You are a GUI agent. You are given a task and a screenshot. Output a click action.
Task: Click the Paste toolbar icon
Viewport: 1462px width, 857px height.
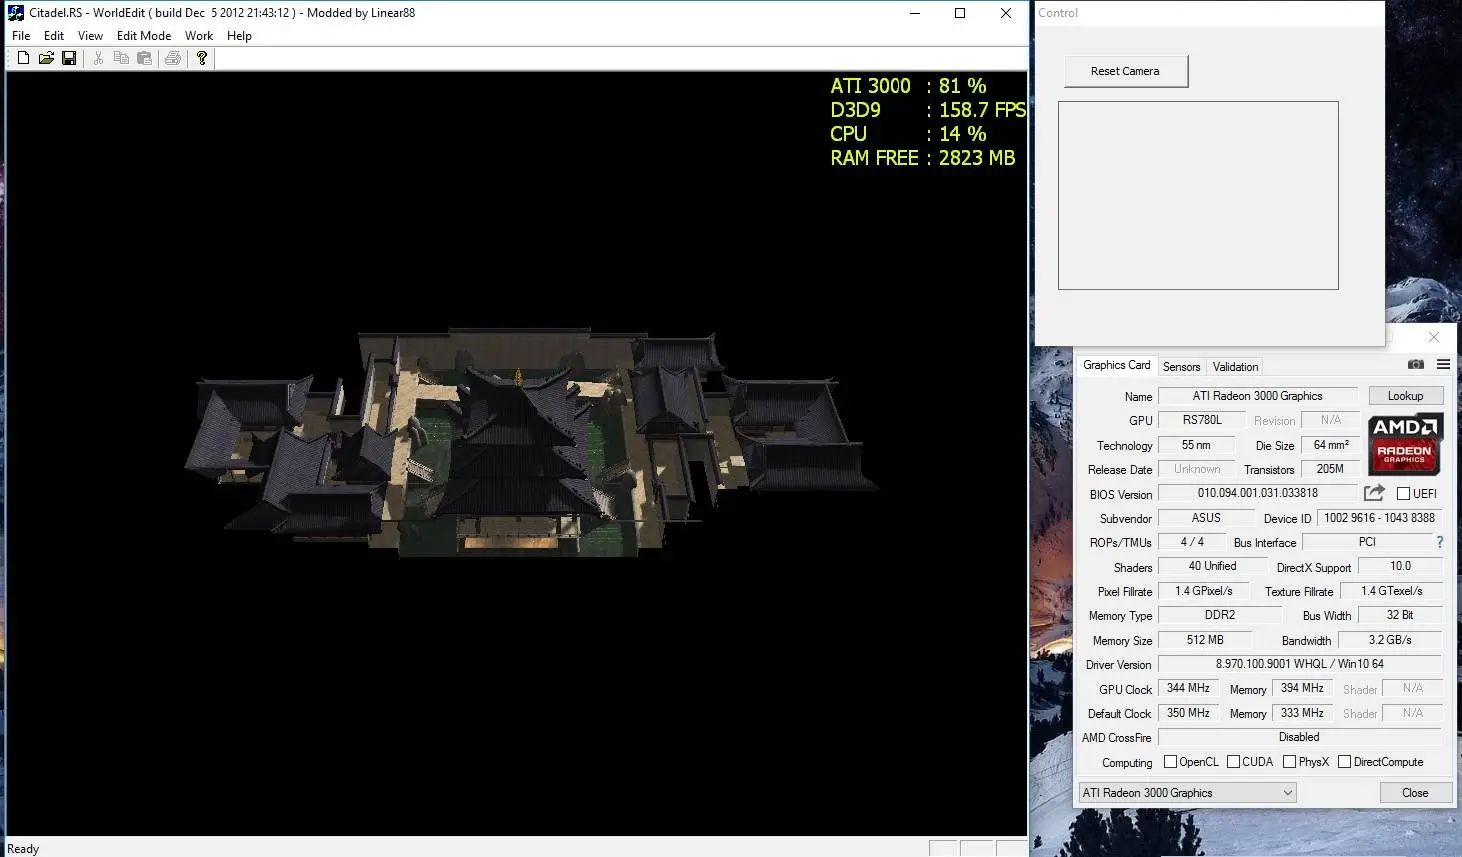tap(144, 58)
